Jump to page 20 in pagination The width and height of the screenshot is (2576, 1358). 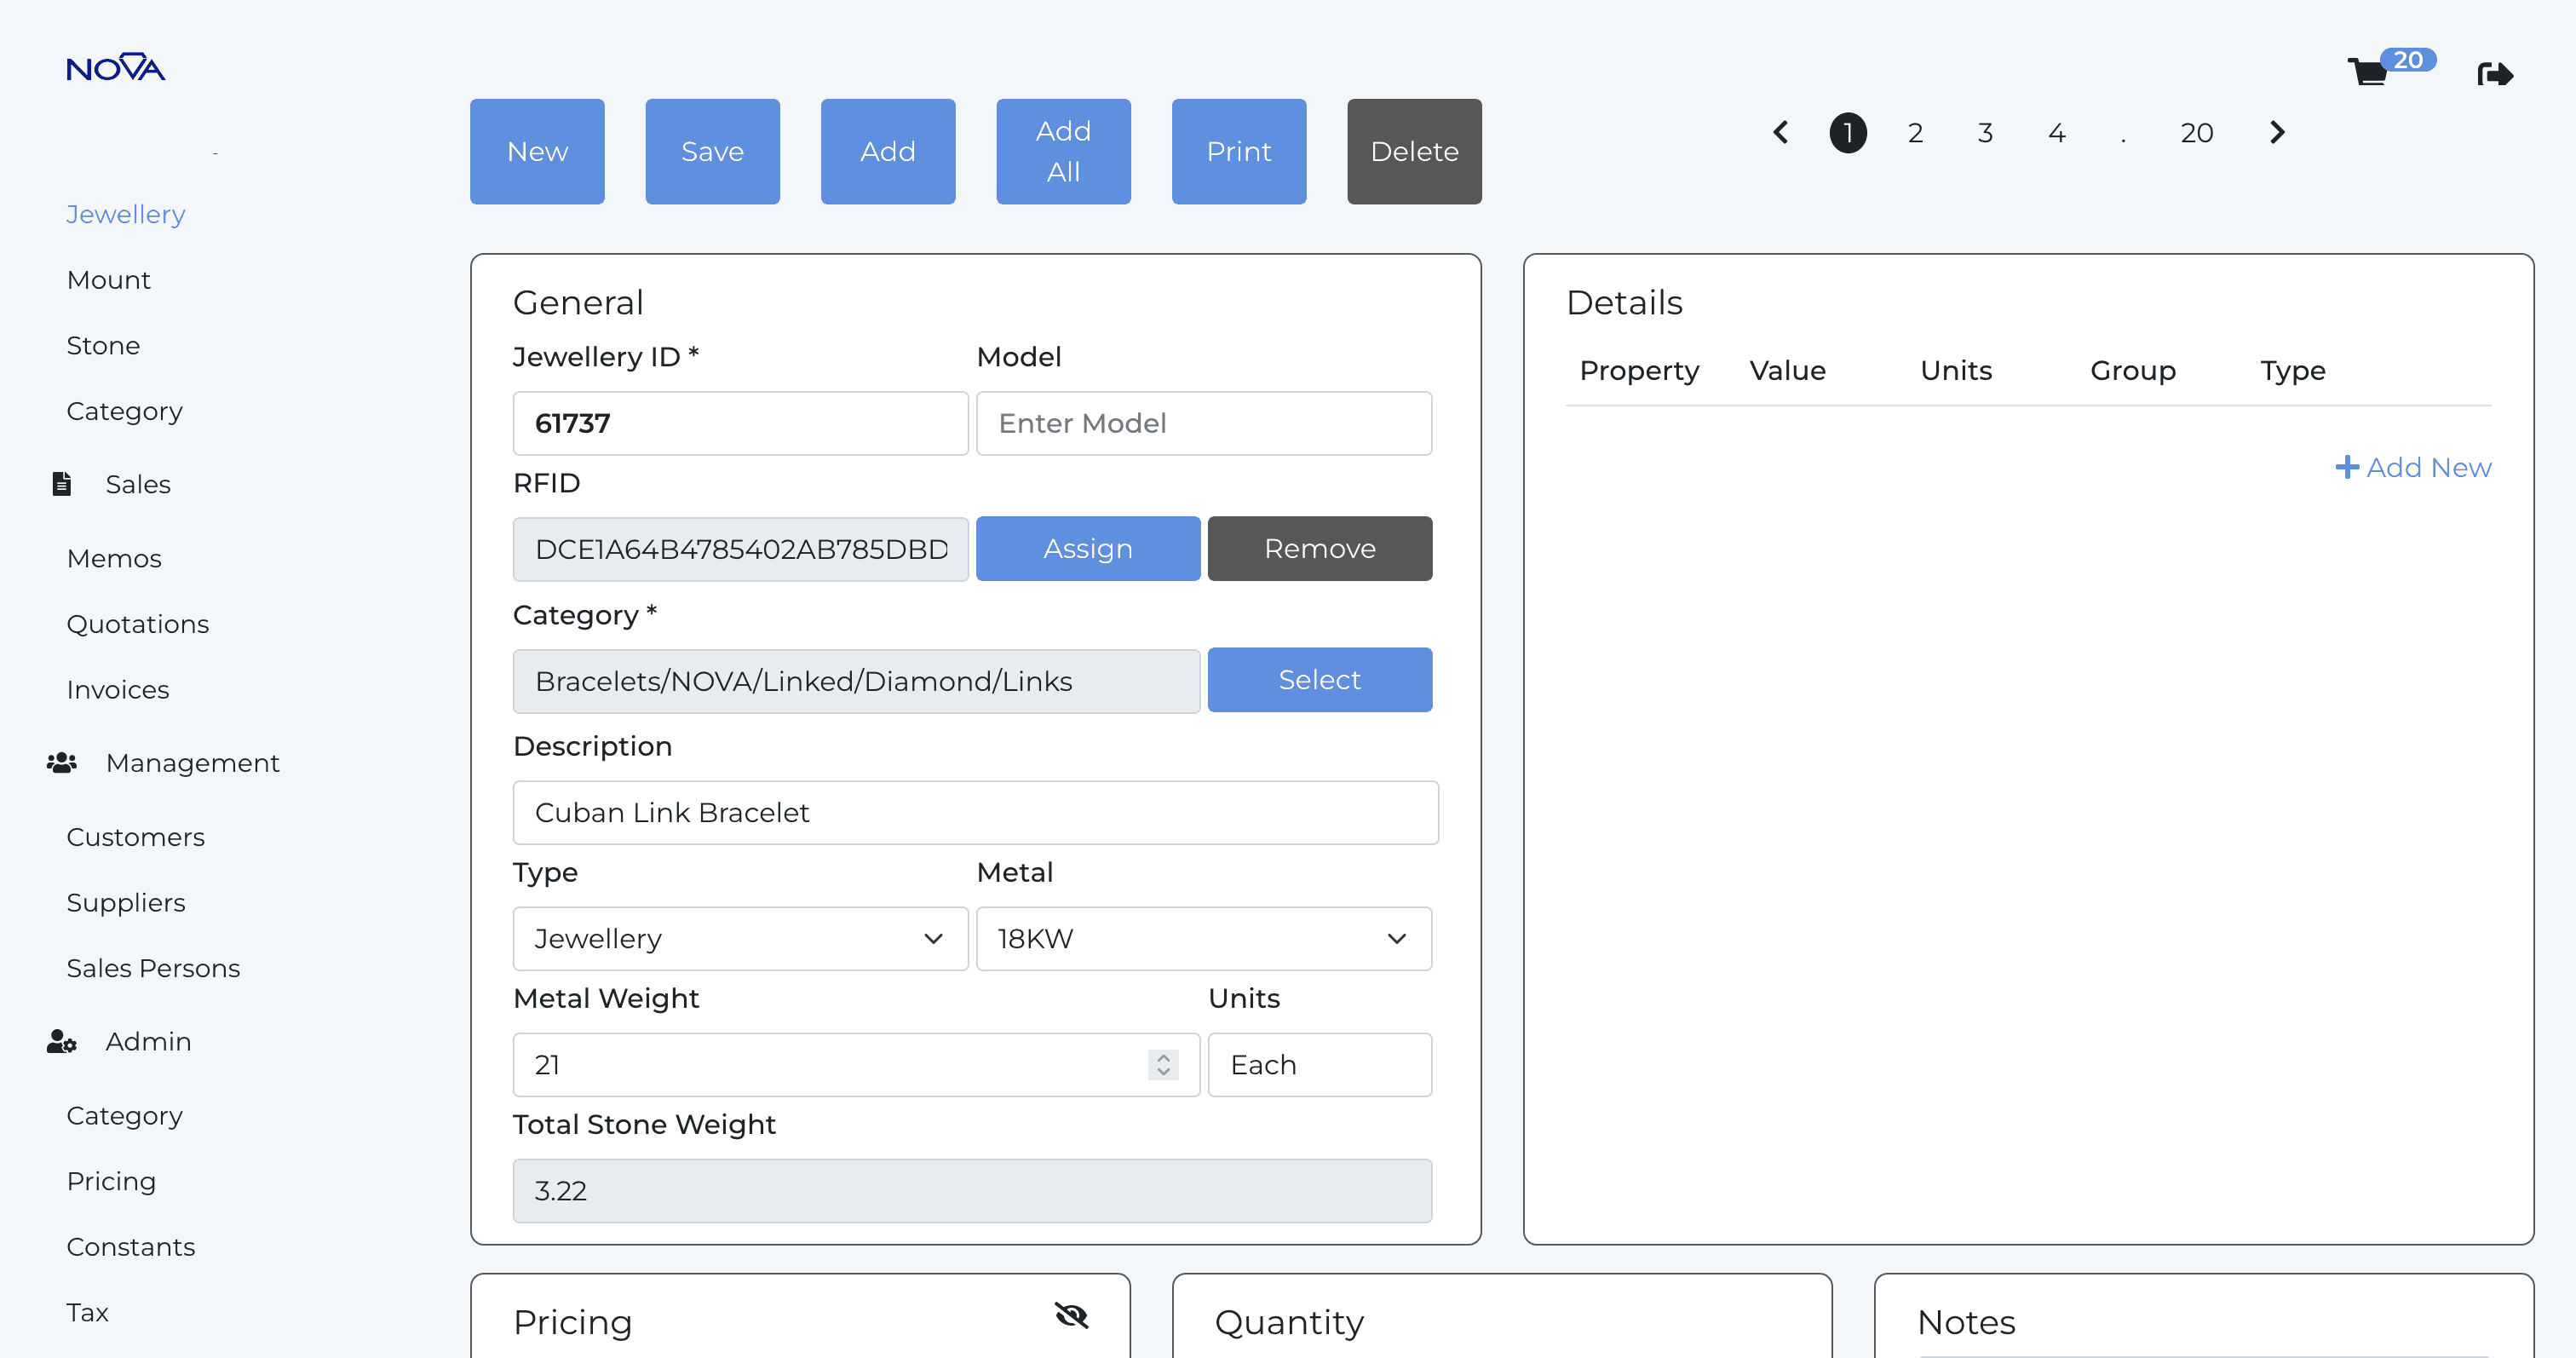click(x=2196, y=133)
